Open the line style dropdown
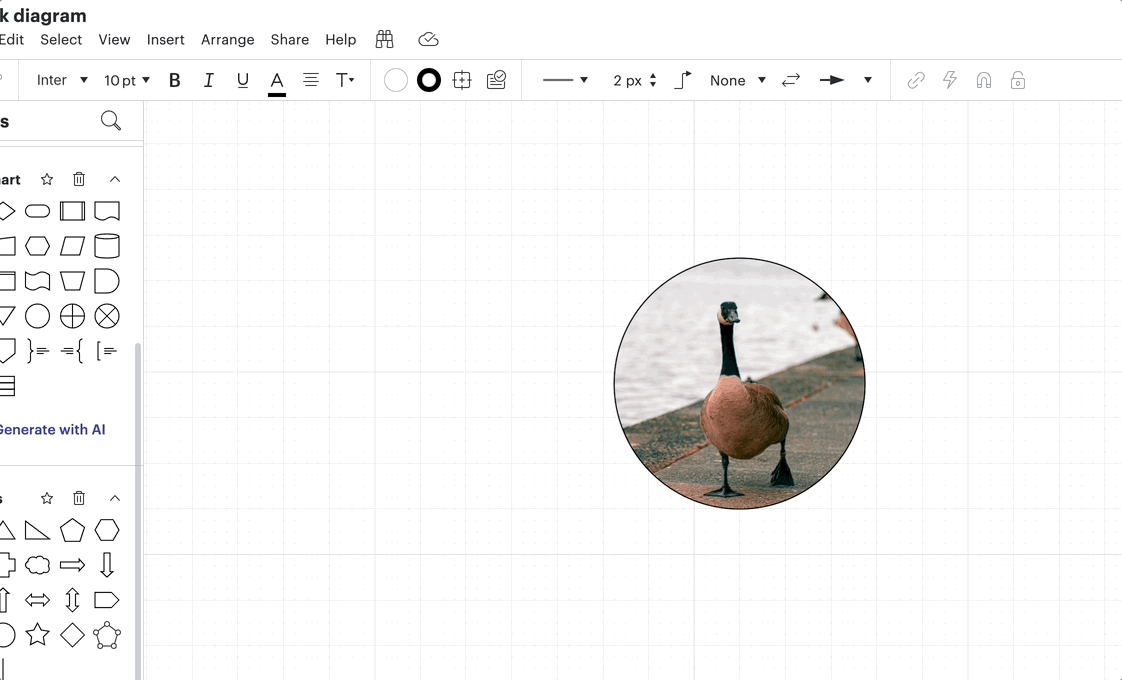Image resolution: width=1122 pixels, height=680 pixels. [x=565, y=80]
